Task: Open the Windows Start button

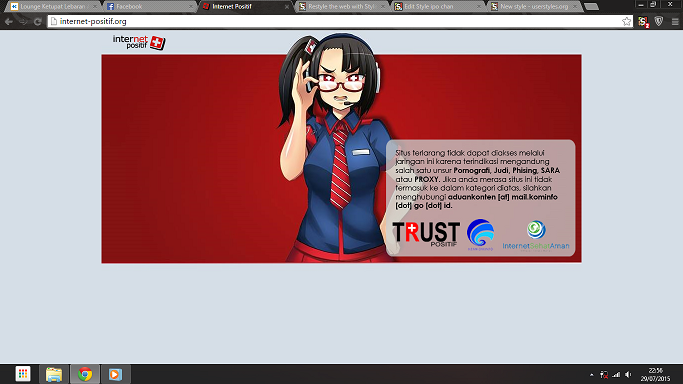Action: click(x=23, y=374)
